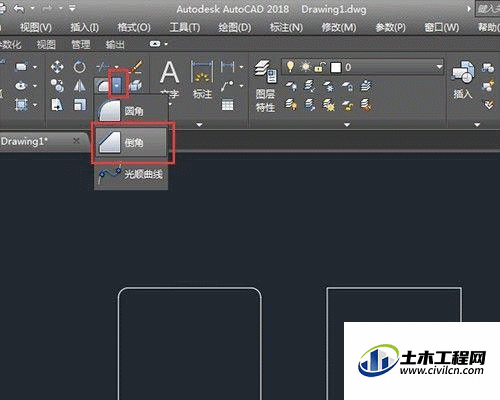The image size is (500, 400).
Task: Click the Rectangle tool in Draw panel
Action: coord(21,67)
